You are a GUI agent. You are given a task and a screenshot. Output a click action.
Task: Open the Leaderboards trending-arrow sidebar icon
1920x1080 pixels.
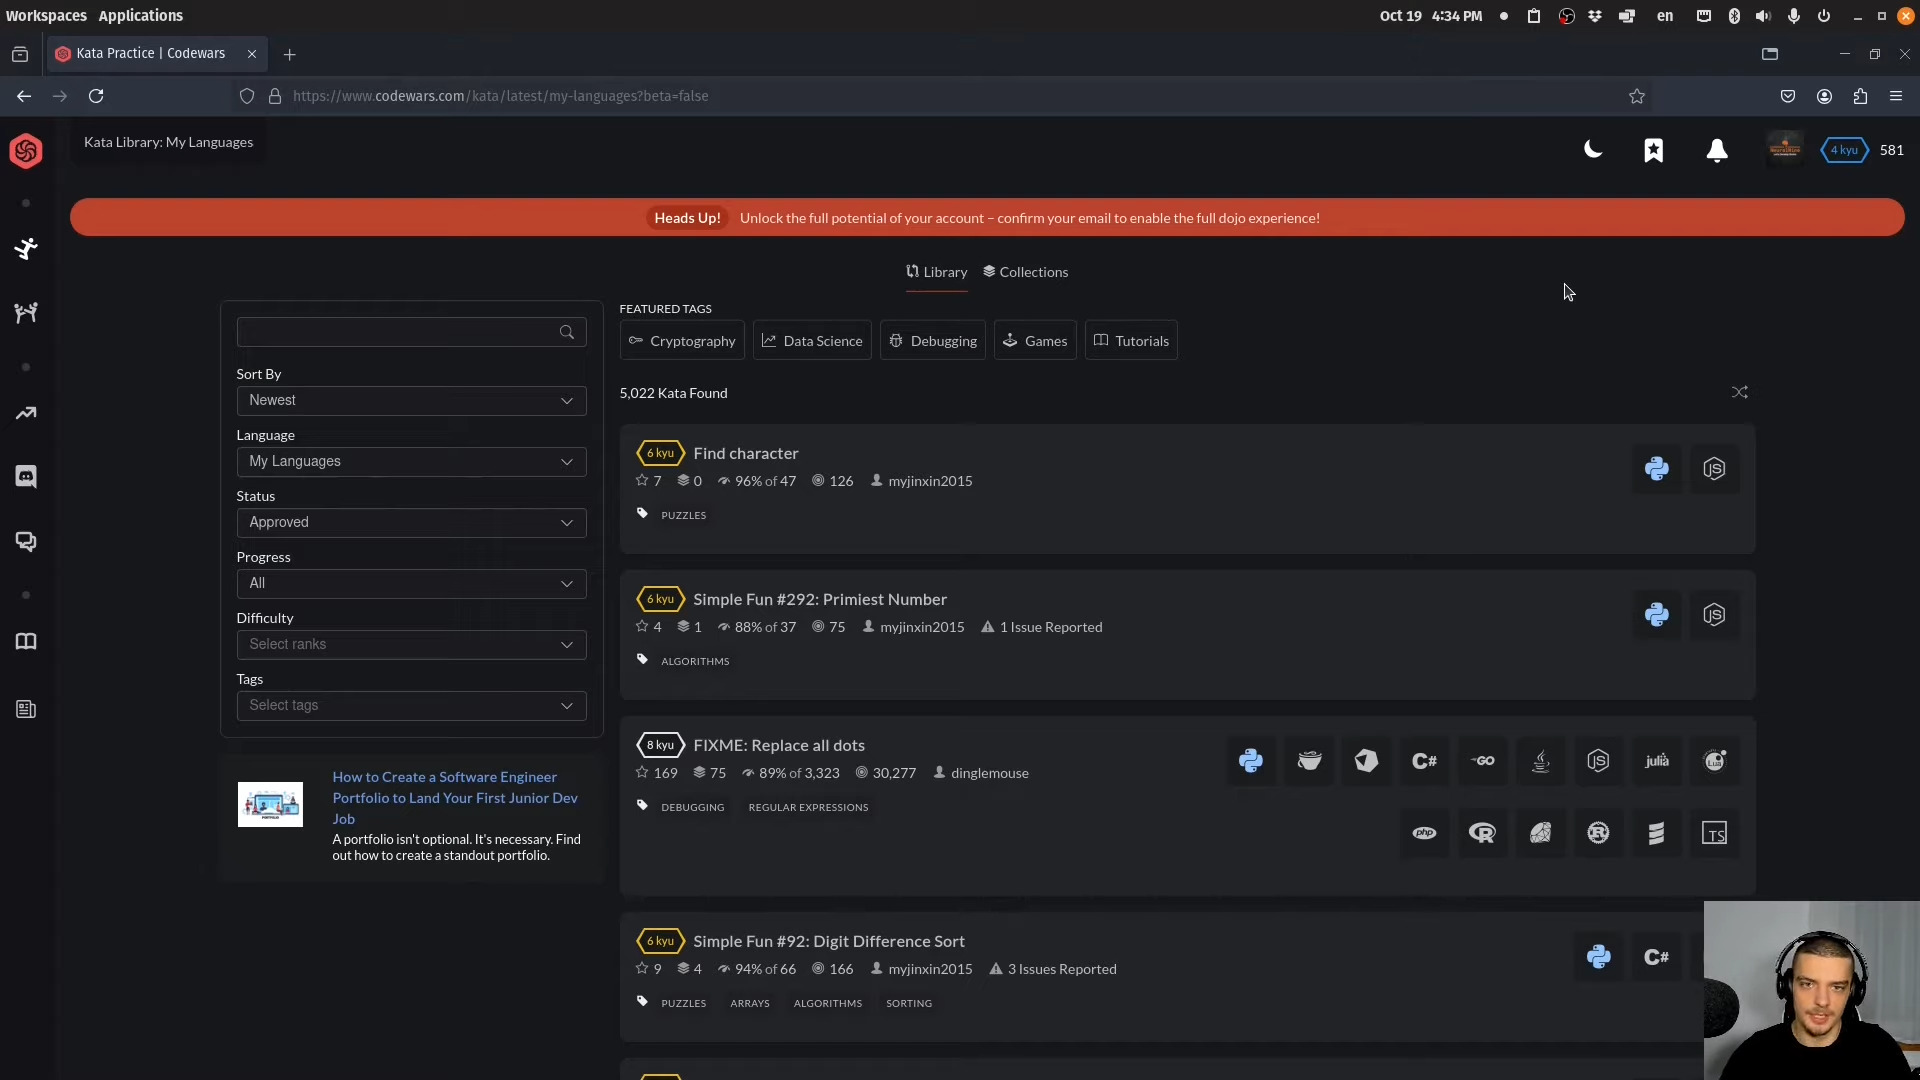pyautogui.click(x=26, y=413)
